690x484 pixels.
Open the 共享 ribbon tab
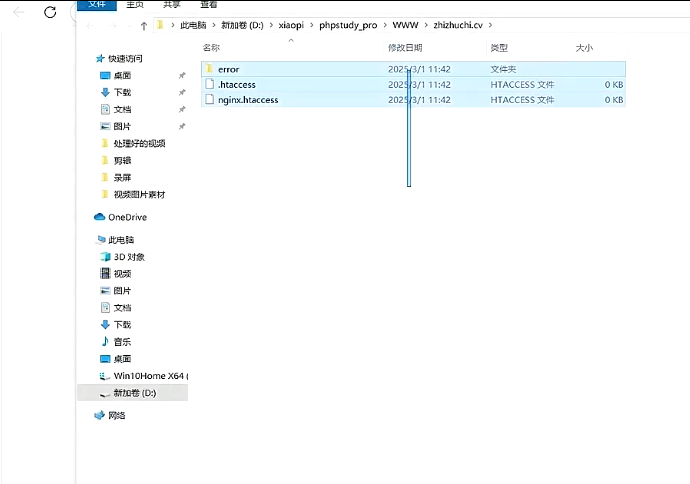[x=172, y=4]
